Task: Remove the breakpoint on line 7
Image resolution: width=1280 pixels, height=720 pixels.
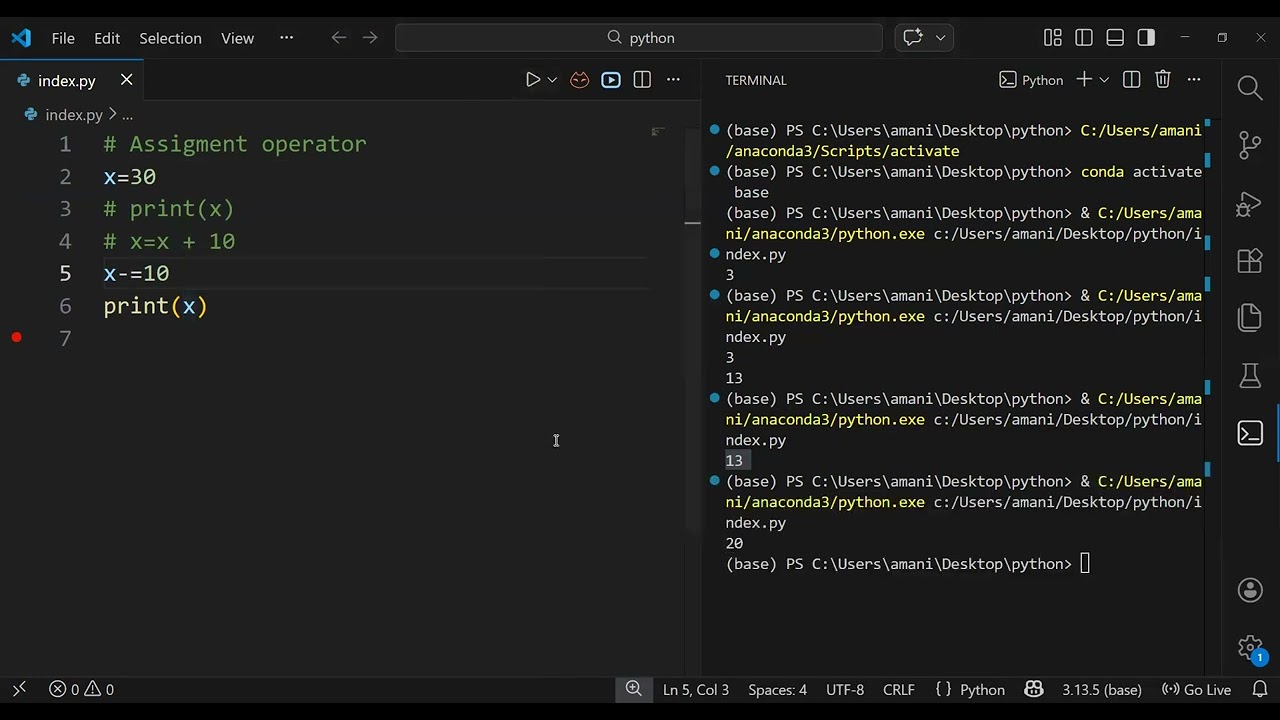Action: (x=16, y=338)
